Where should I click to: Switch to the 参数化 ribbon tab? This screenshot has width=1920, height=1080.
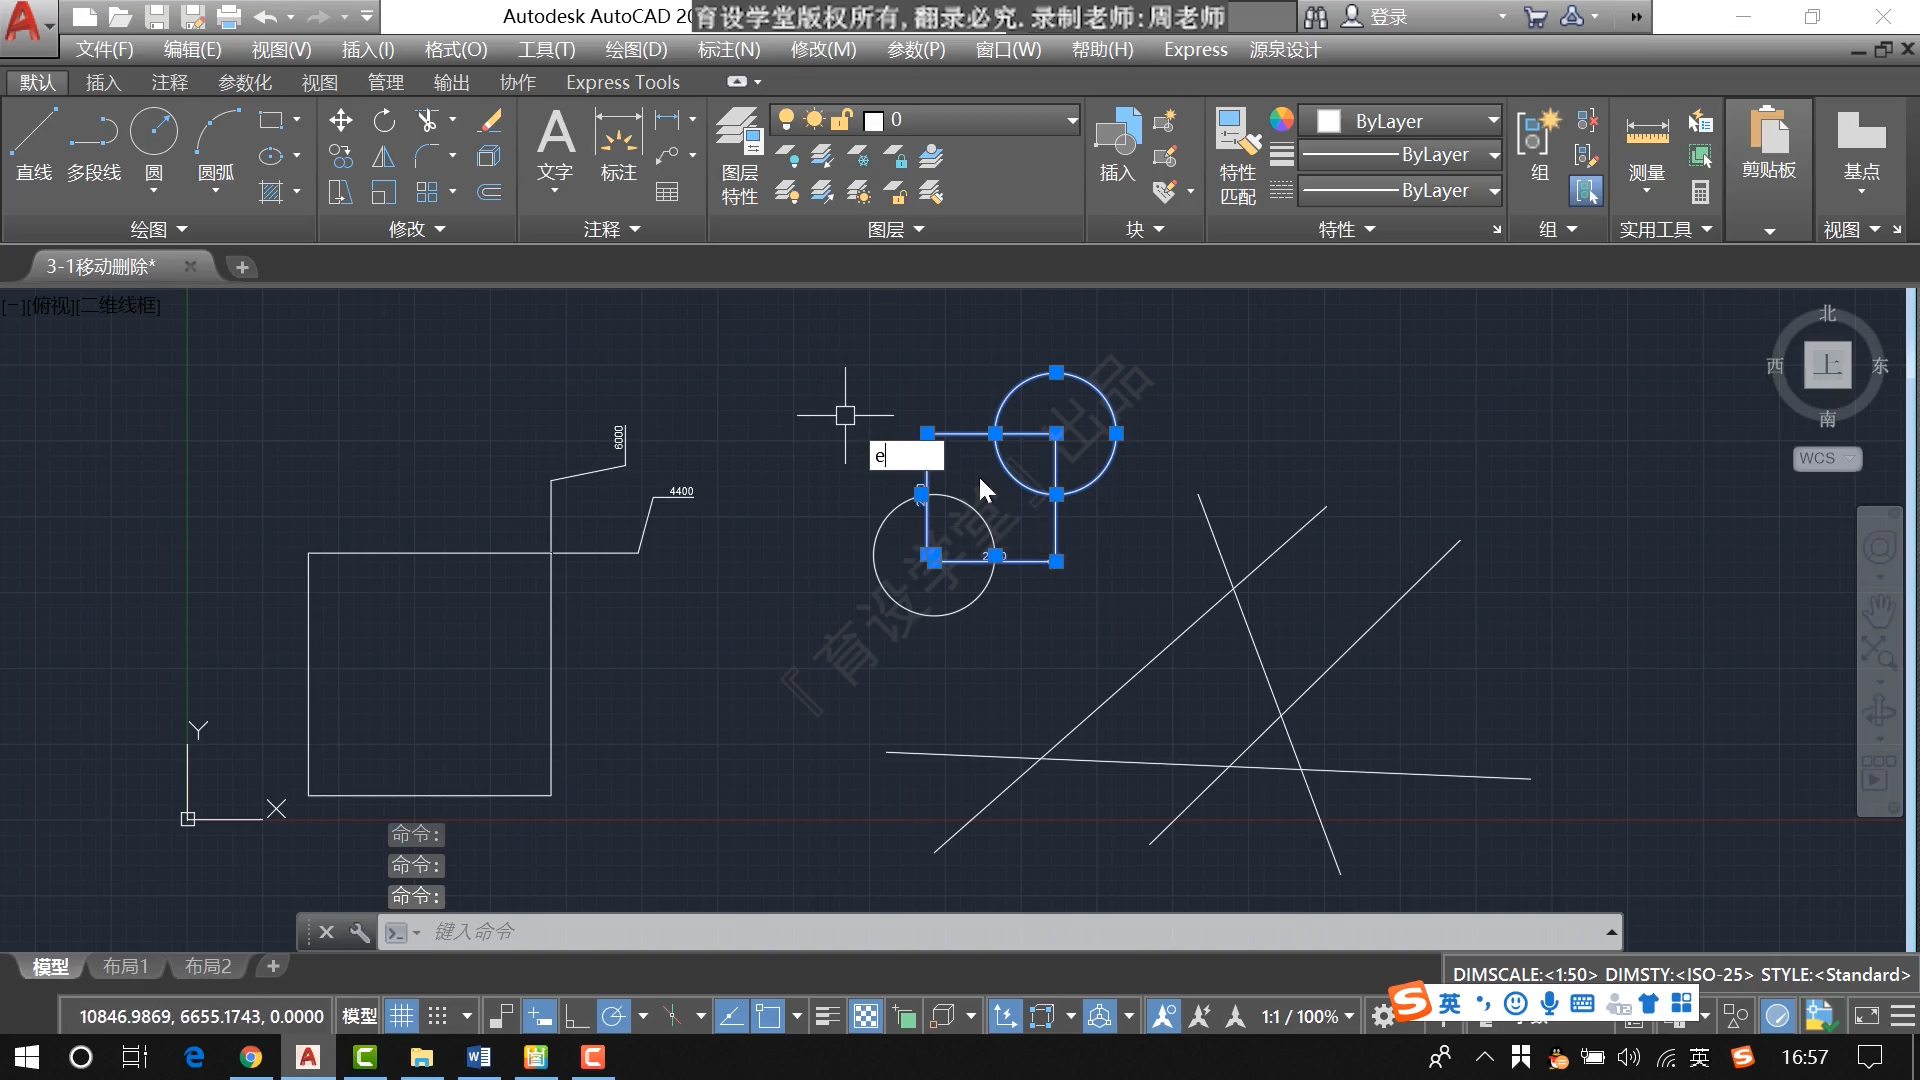click(x=245, y=82)
